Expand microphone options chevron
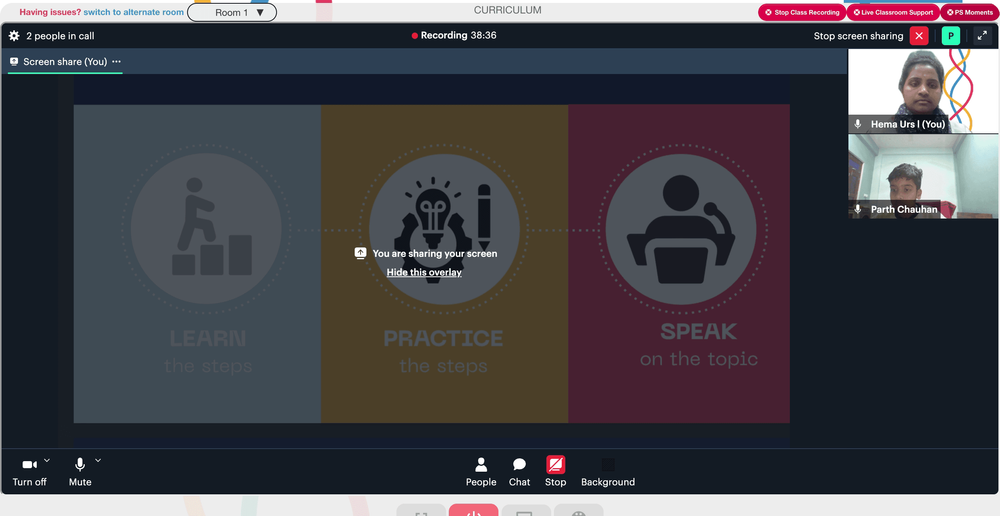Viewport: 1000px width, 516px height. [98, 460]
